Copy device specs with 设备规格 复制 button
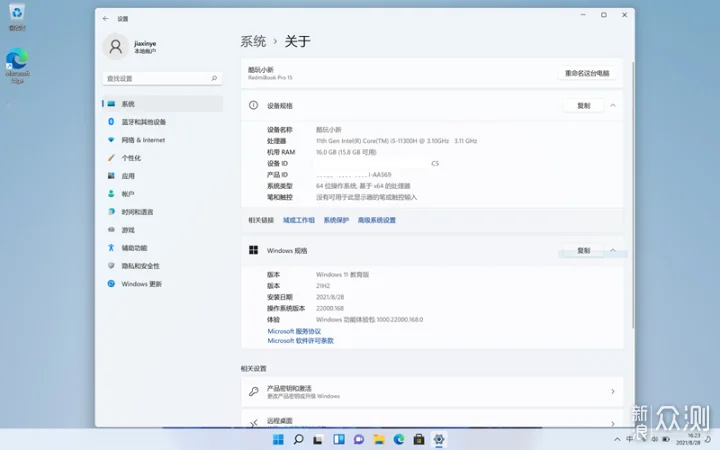The width and height of the screenshot is (720, 450). coord(583,106)
